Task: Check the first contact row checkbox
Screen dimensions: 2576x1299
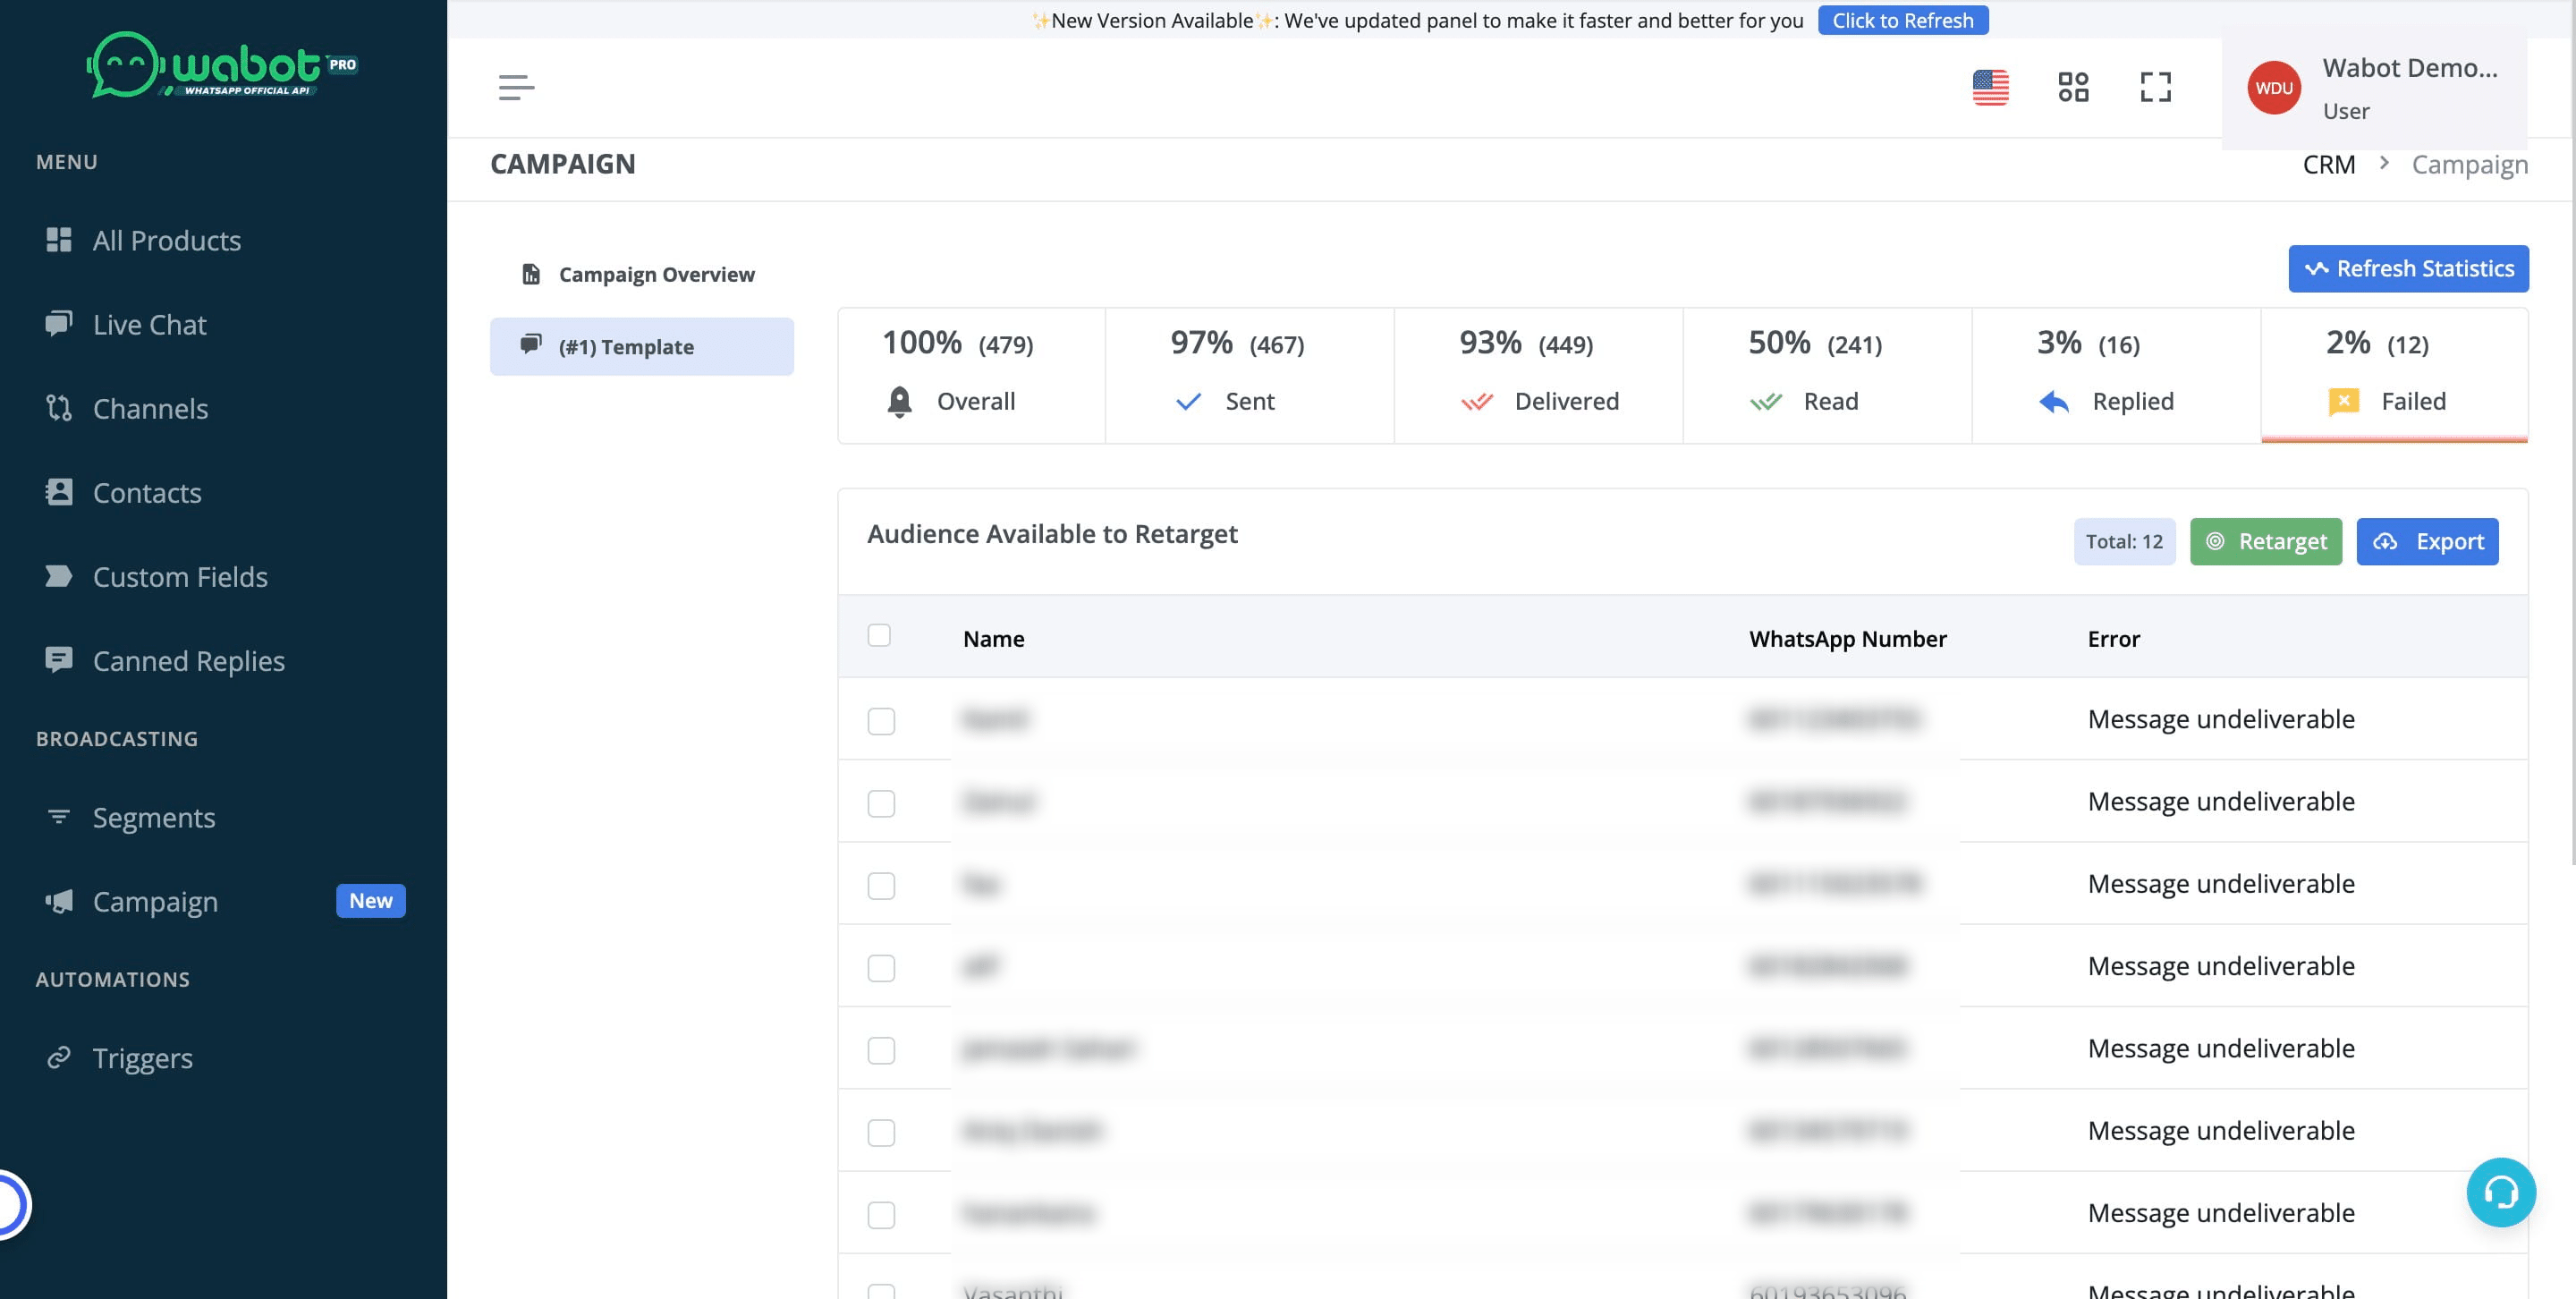Action: [881, 720]
